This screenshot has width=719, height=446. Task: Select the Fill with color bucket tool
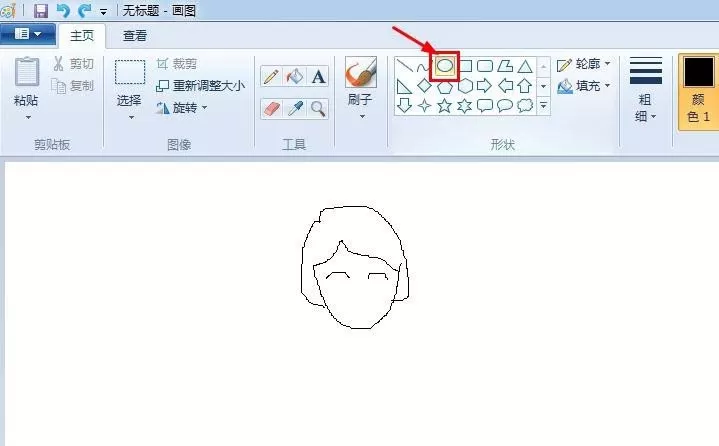point(294,76)
